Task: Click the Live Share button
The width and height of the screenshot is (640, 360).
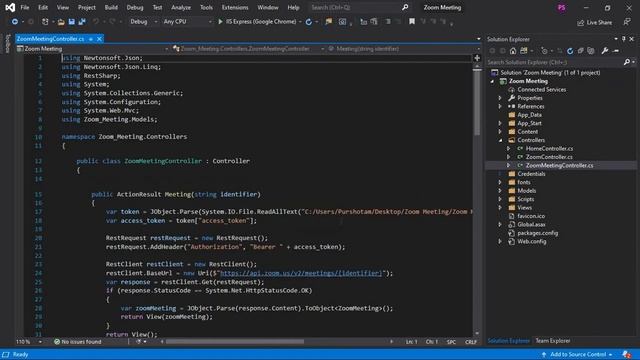Action: coord(594,22)
